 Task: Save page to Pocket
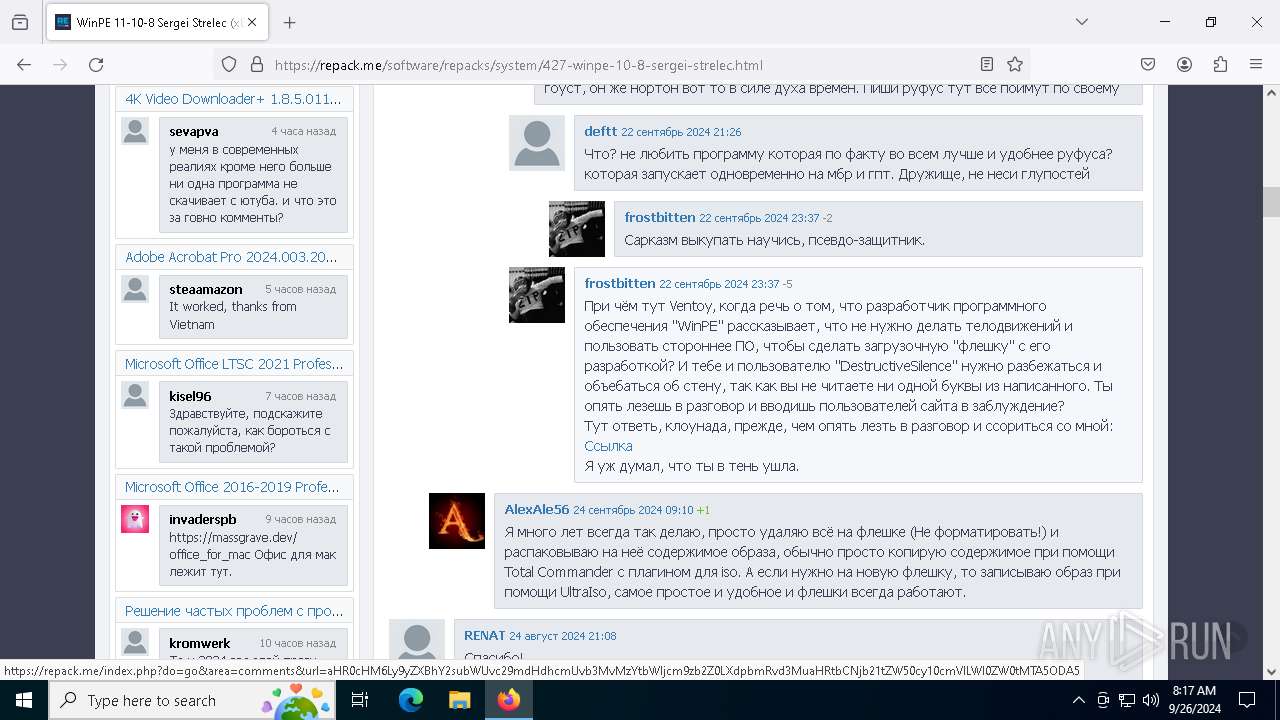coord(1148,64)
